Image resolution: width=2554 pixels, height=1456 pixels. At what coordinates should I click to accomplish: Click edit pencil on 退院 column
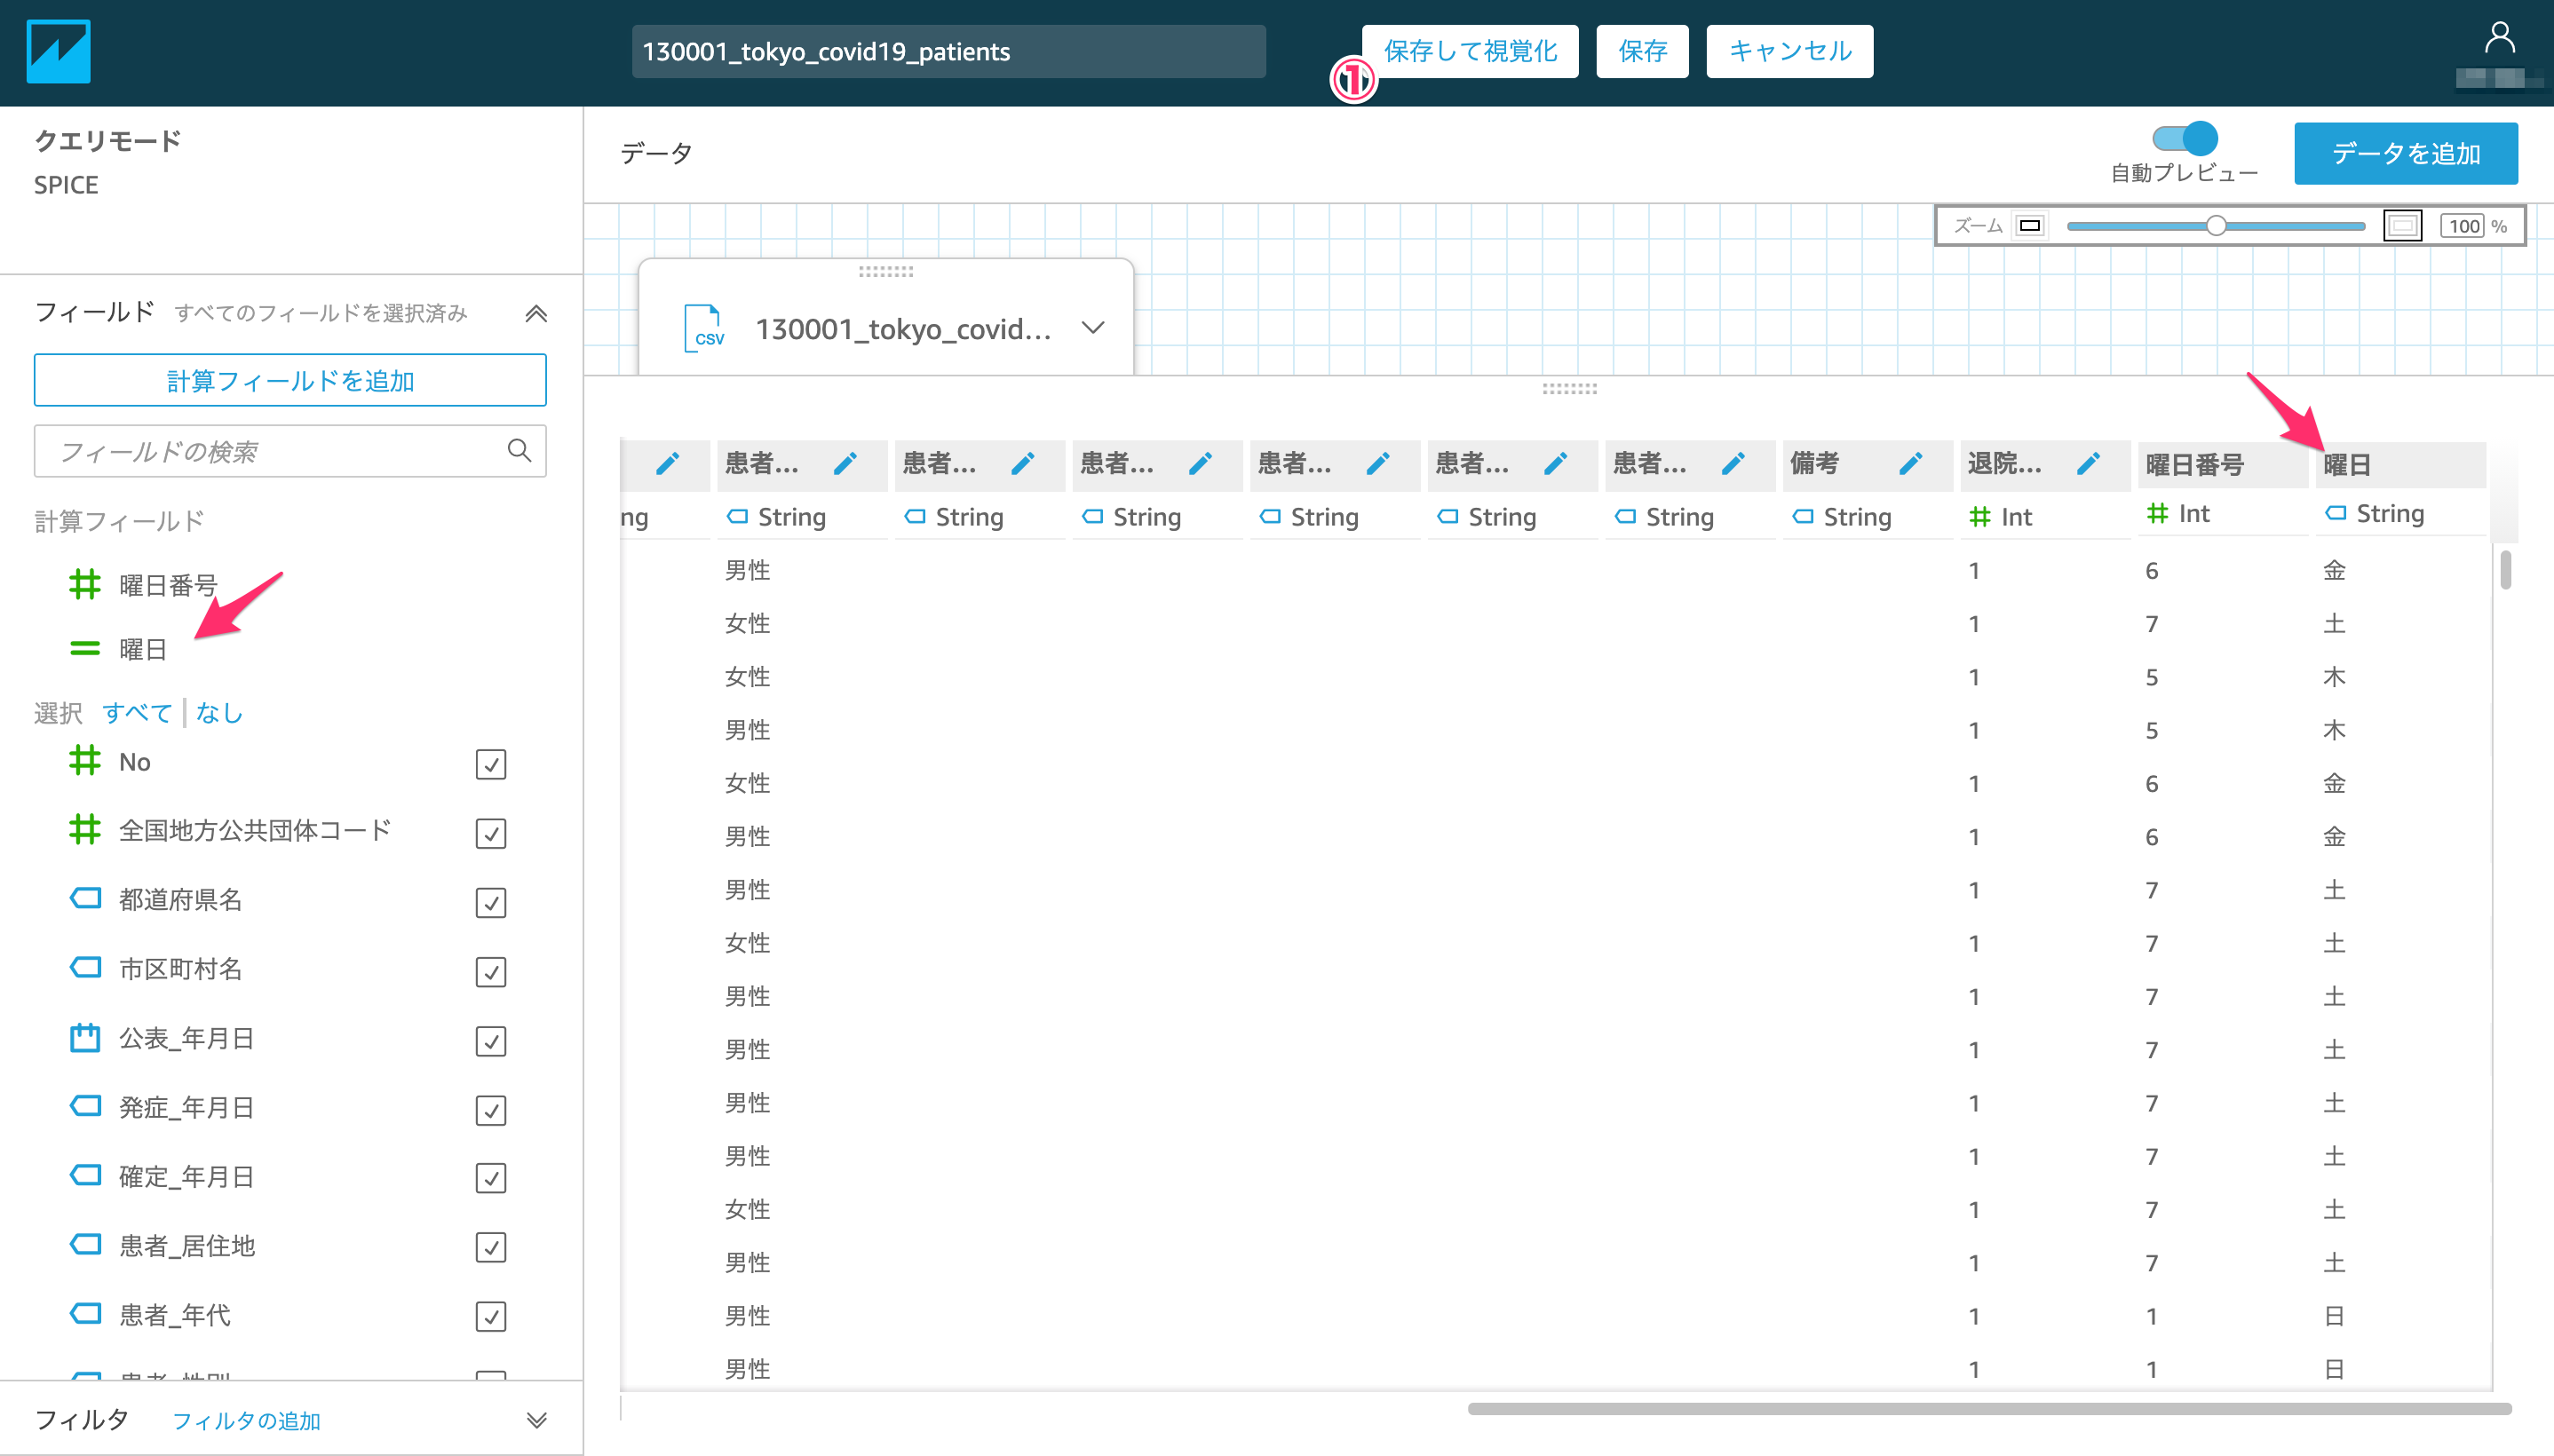click(2088, 464)
